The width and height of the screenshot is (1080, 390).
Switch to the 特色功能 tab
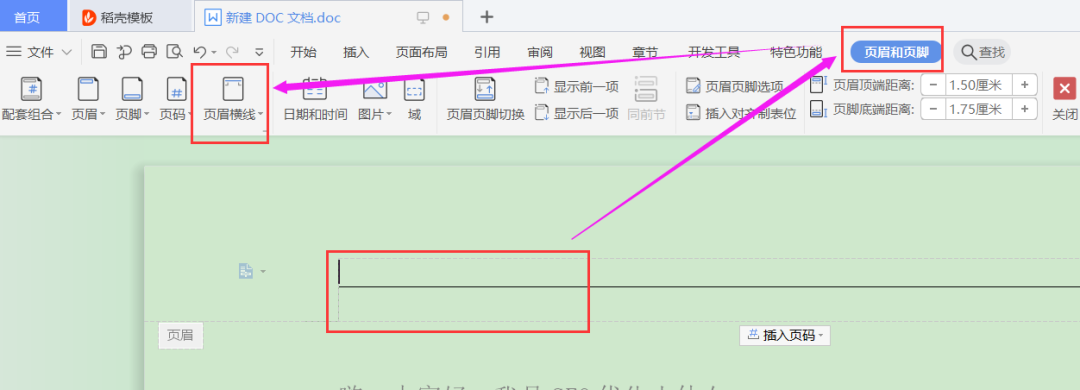[x=796, y=52]
